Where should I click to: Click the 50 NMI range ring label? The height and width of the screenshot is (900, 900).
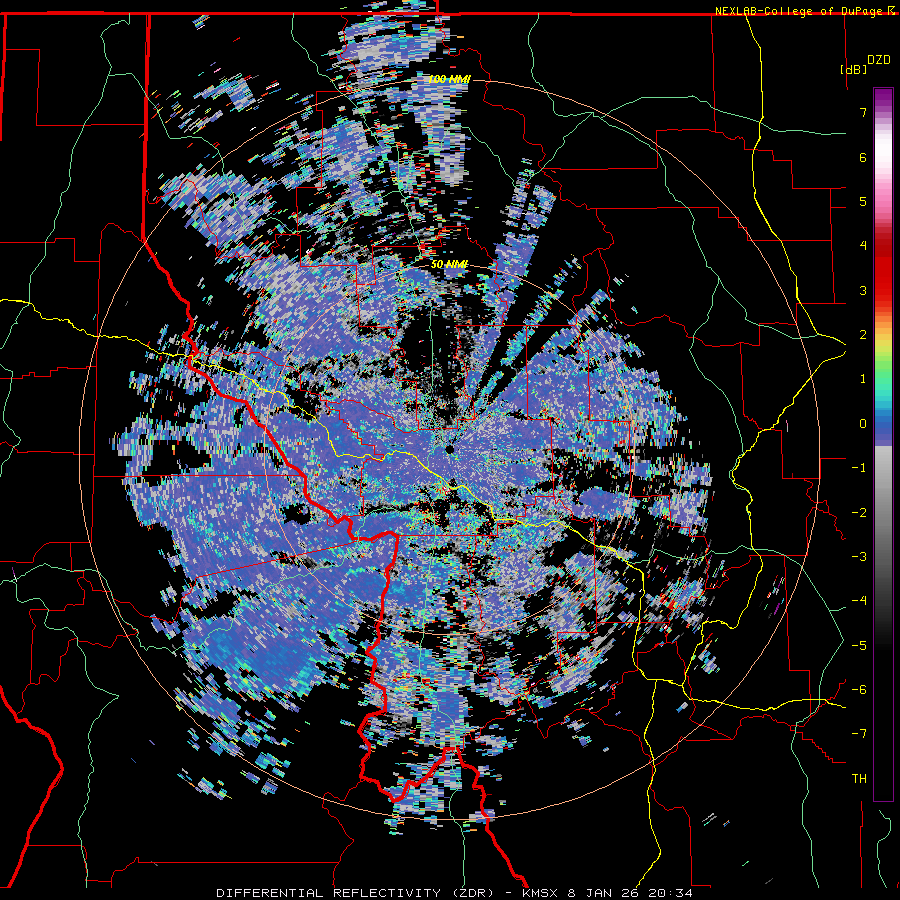click(449, 265)
